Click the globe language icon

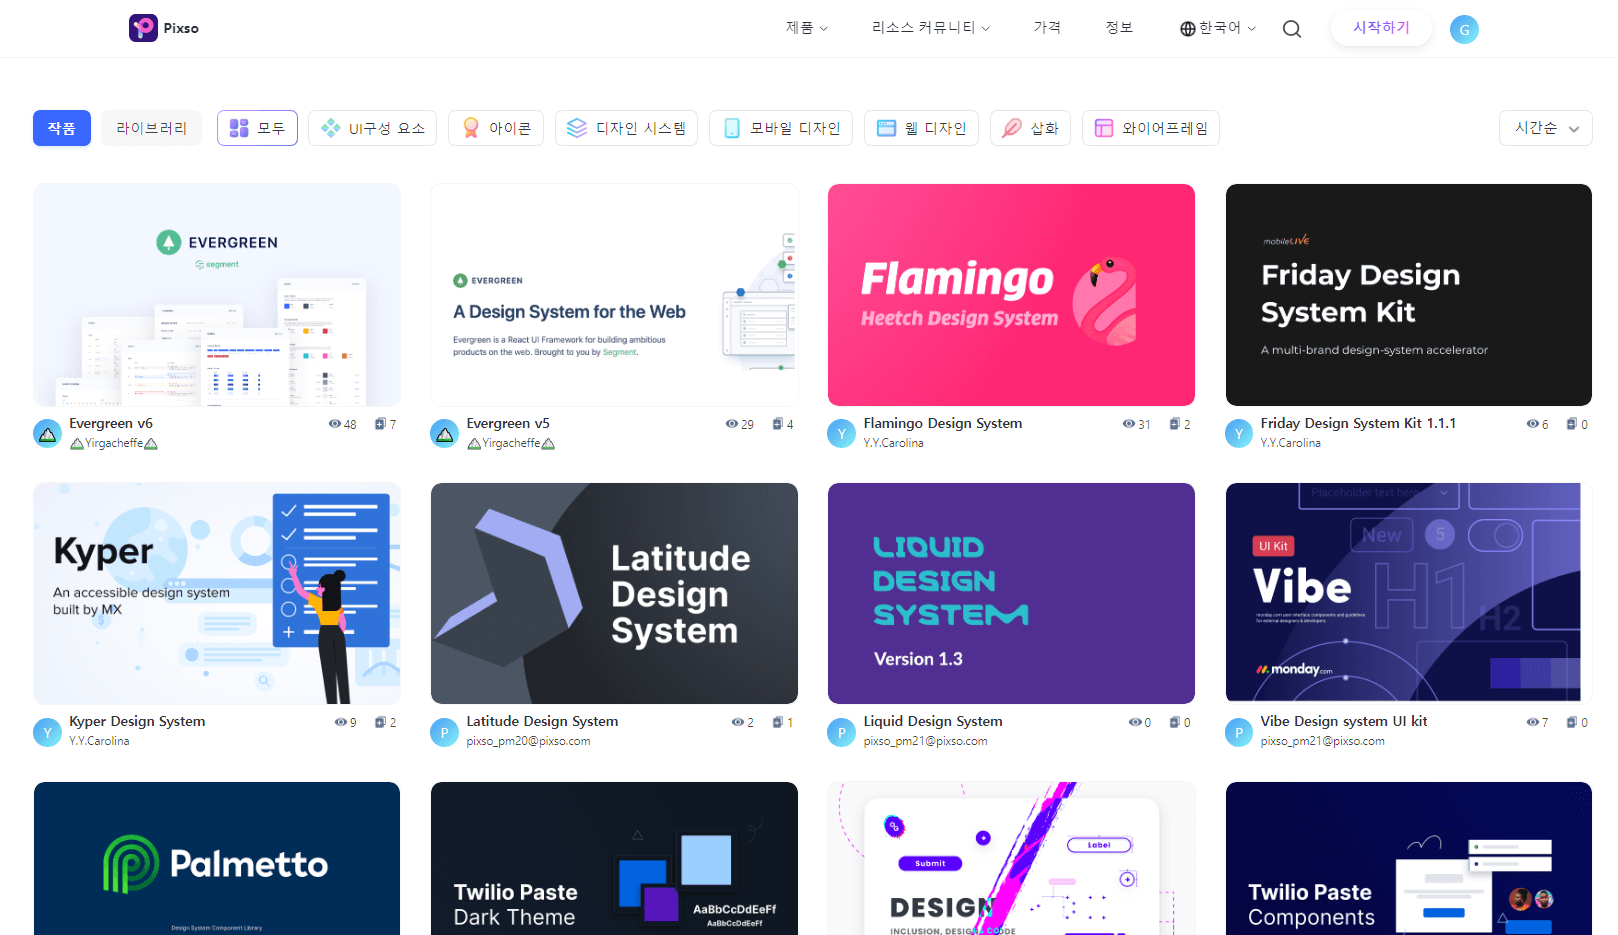(x=1187, y=29)
